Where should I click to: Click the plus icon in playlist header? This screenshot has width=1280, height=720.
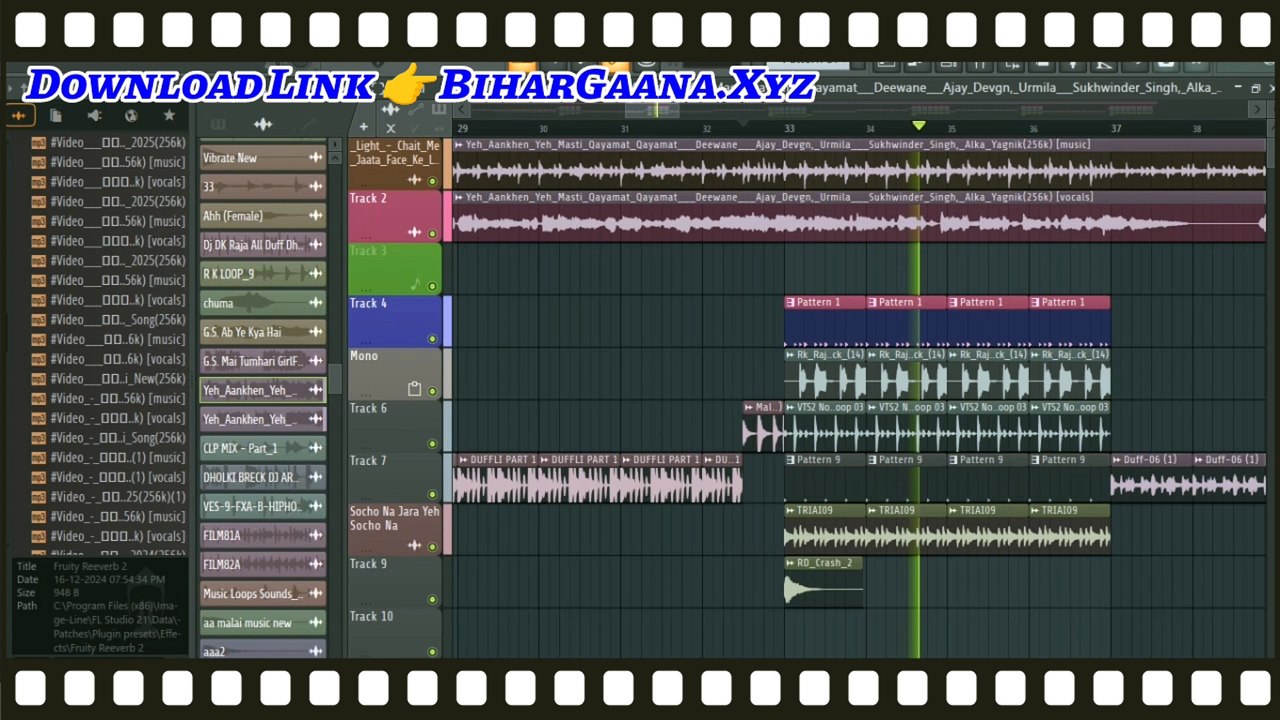(x=364, y=127)
